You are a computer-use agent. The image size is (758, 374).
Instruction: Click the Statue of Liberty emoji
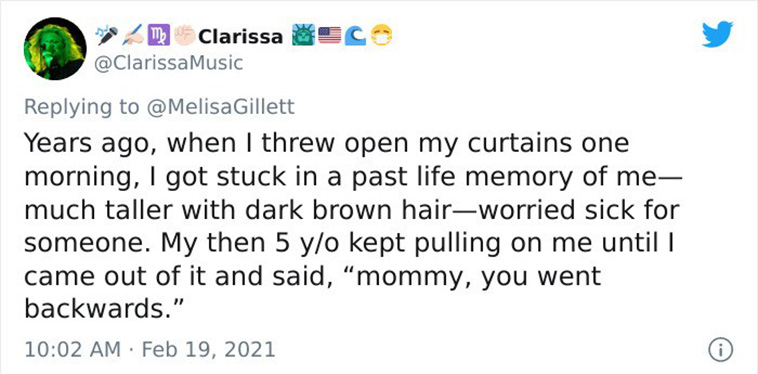(x=303, y=36)
